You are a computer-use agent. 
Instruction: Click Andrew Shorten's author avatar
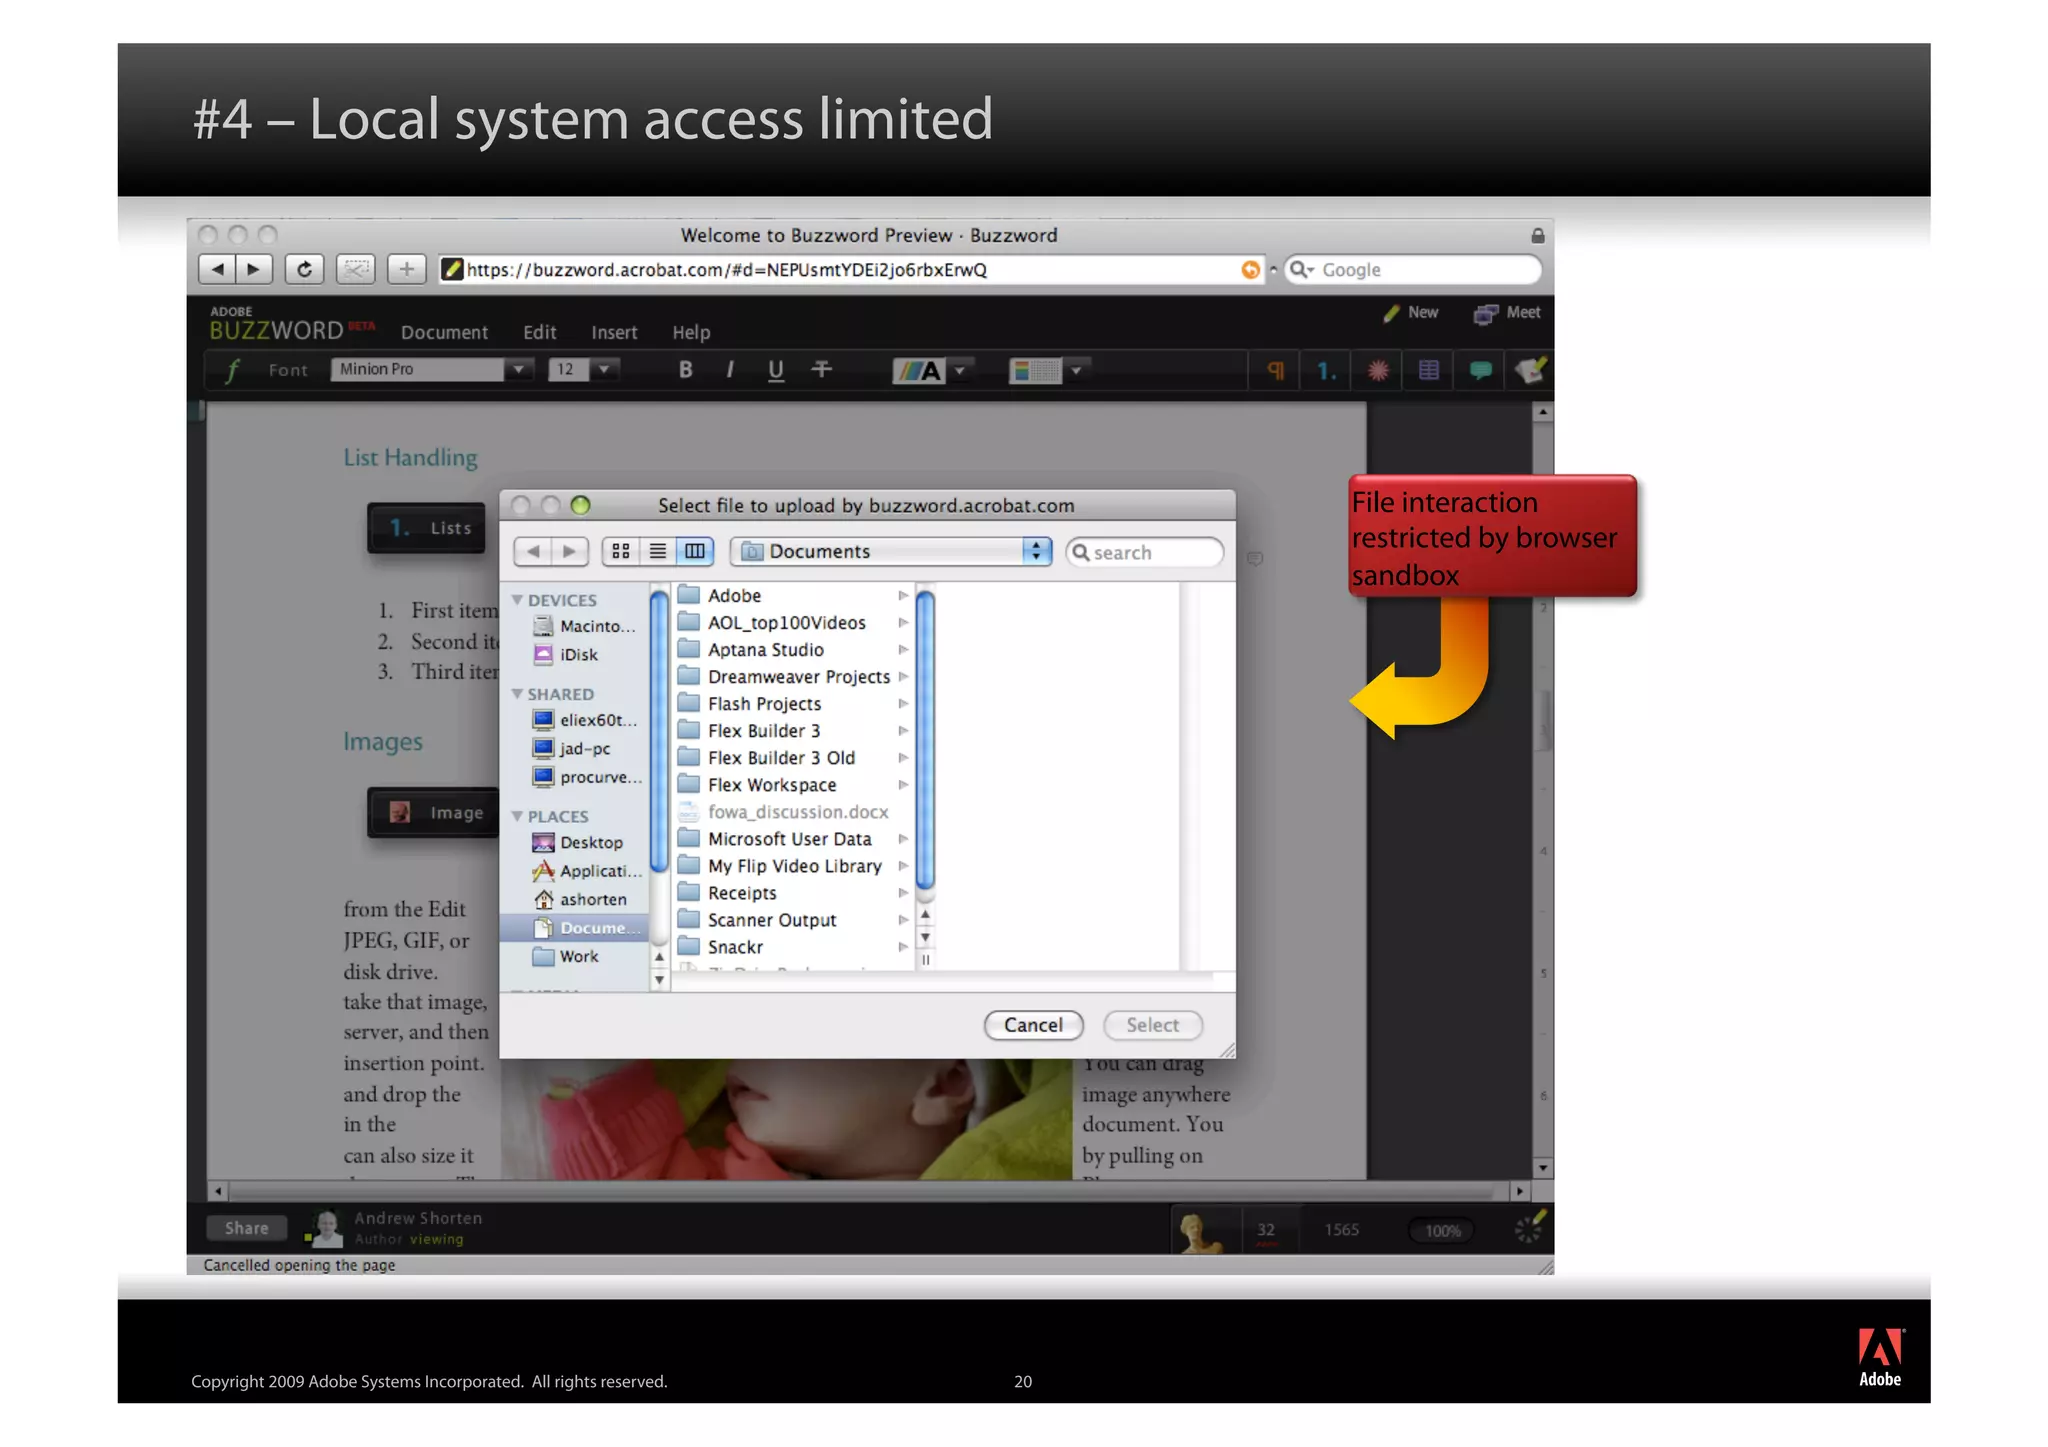coord(326,1228)
